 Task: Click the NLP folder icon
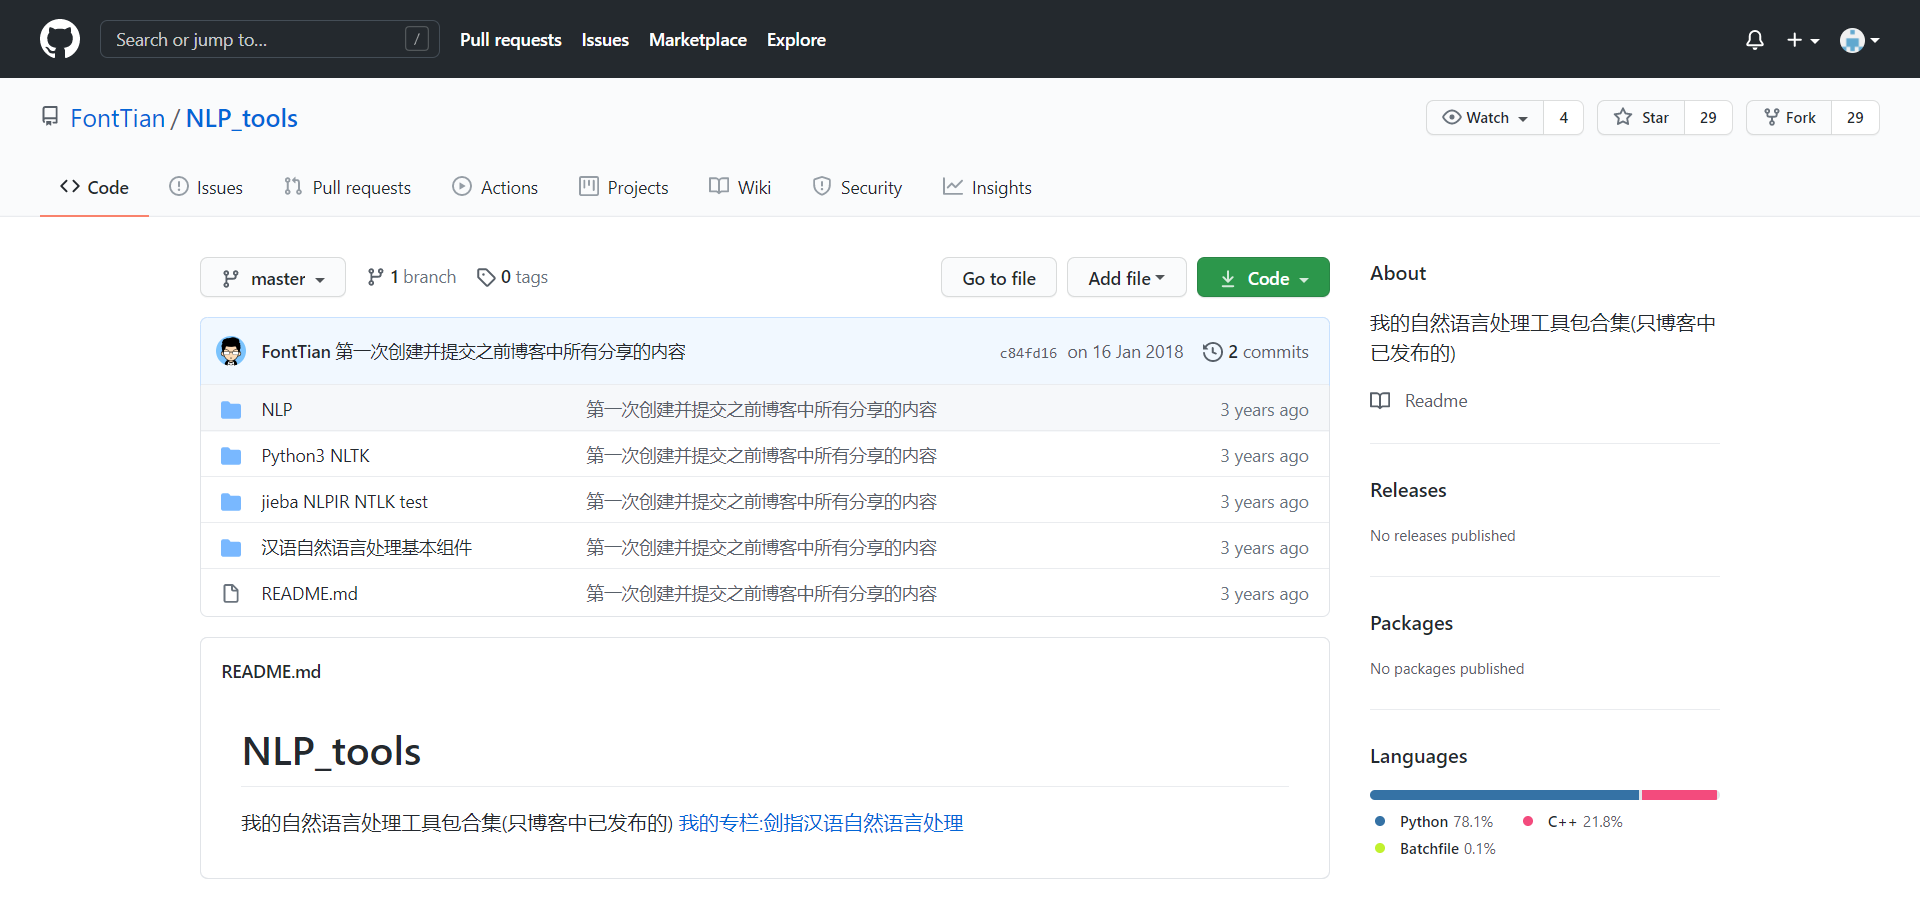(x=231, y=410)
